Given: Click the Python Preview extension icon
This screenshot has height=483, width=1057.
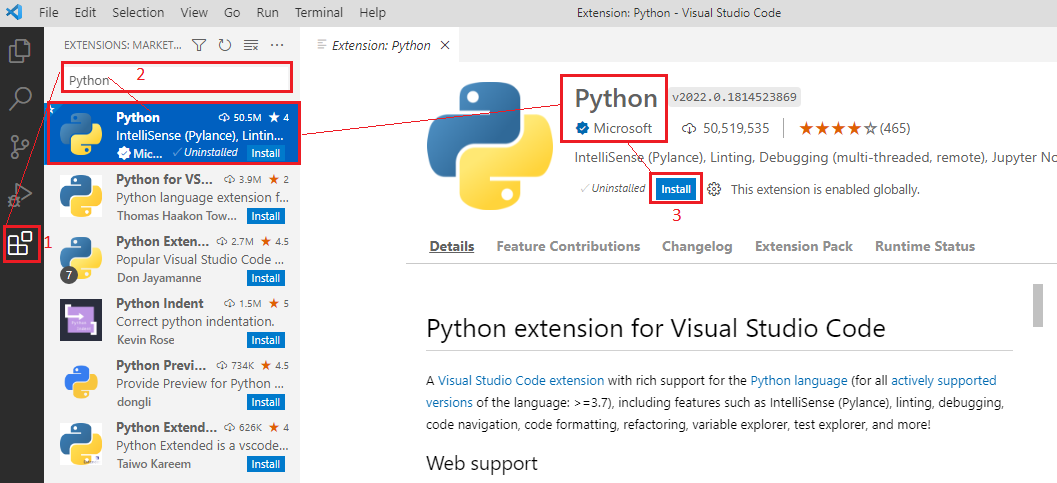Looking at the screenshot, I should (81, 382).
